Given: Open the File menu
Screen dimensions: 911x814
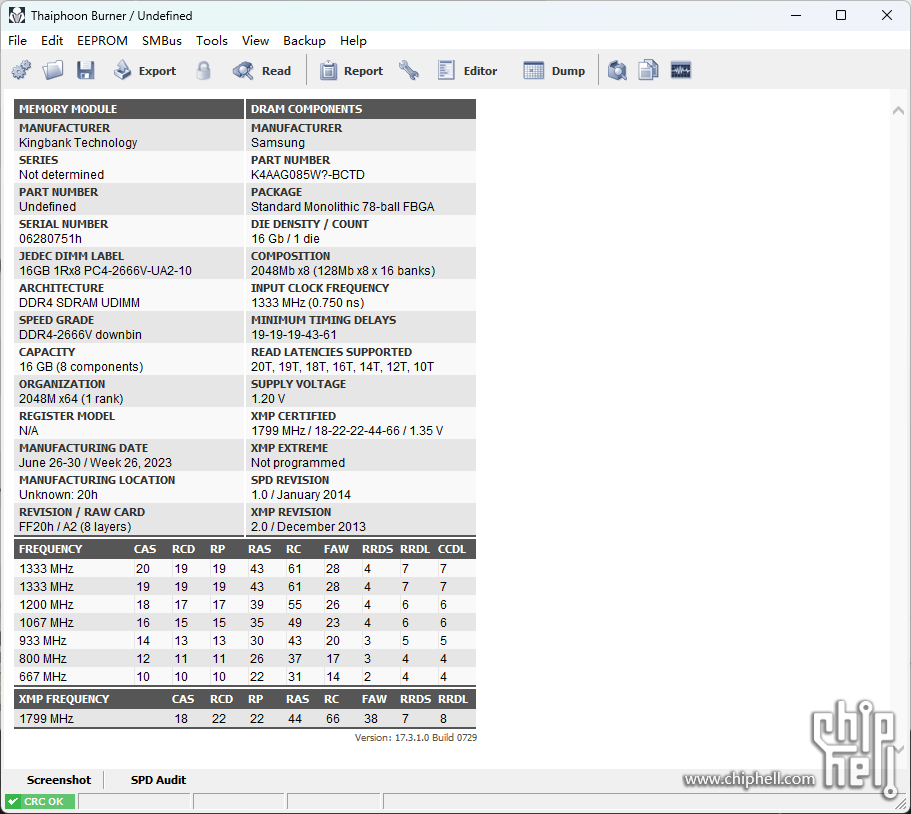Looking at the screenshot, I should click(x=17, y=41).
